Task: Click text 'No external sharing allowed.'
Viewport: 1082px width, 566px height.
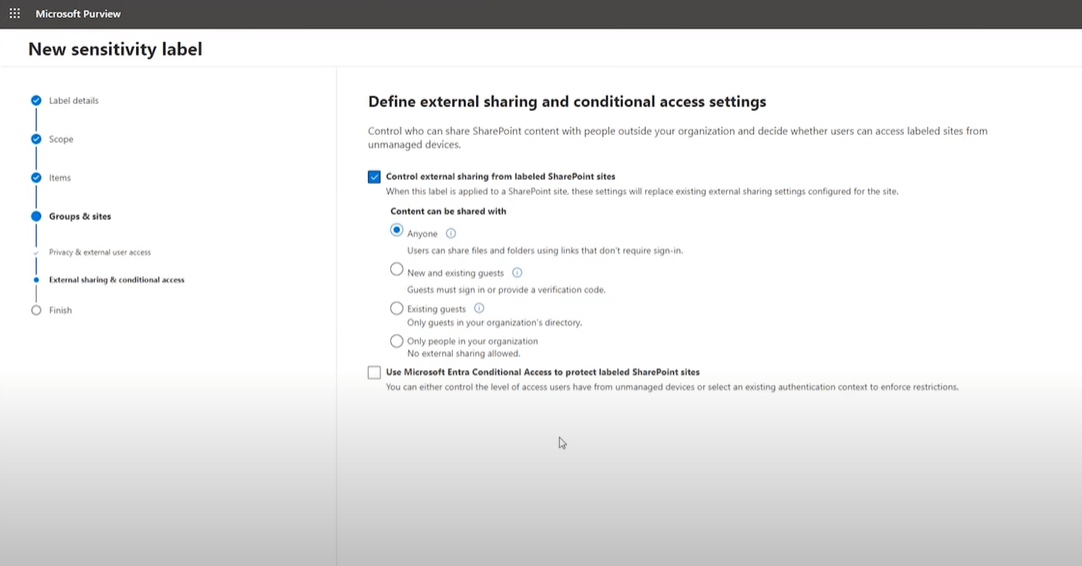Action: [x=463, y=353]
